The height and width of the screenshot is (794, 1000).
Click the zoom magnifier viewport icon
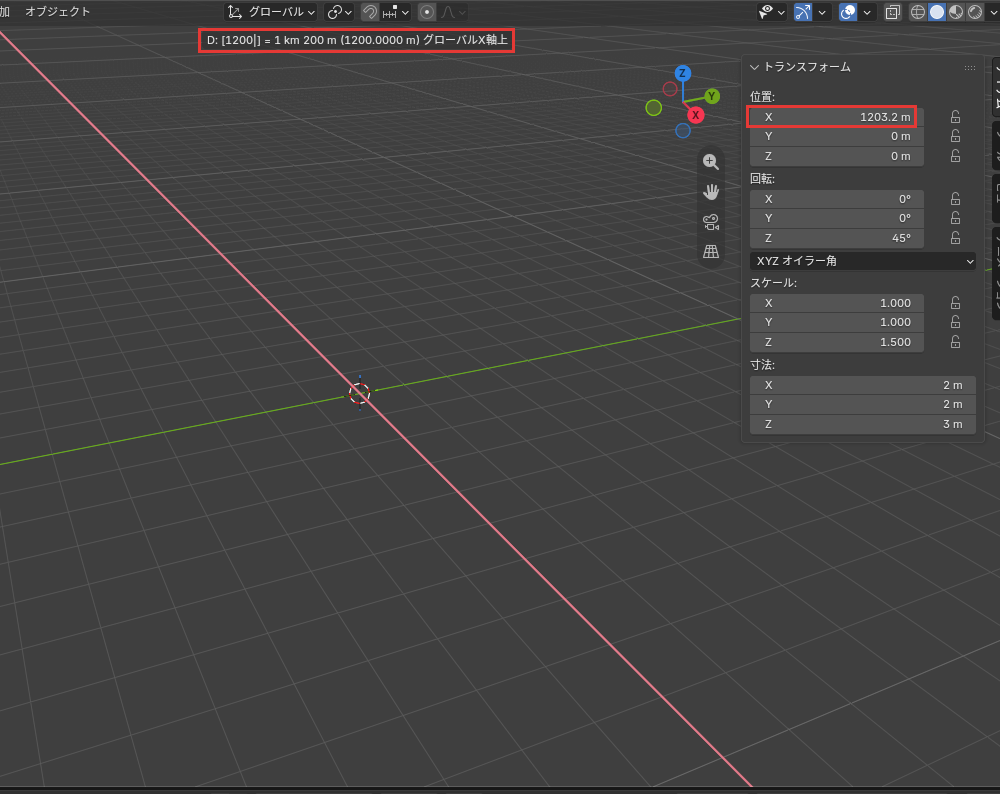(710, 161)
